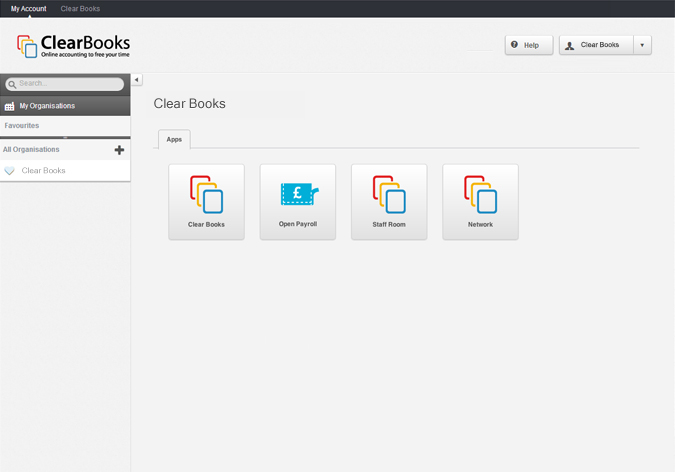
Task: Expand the user account dropdown arrow
Action: point(642,45)
